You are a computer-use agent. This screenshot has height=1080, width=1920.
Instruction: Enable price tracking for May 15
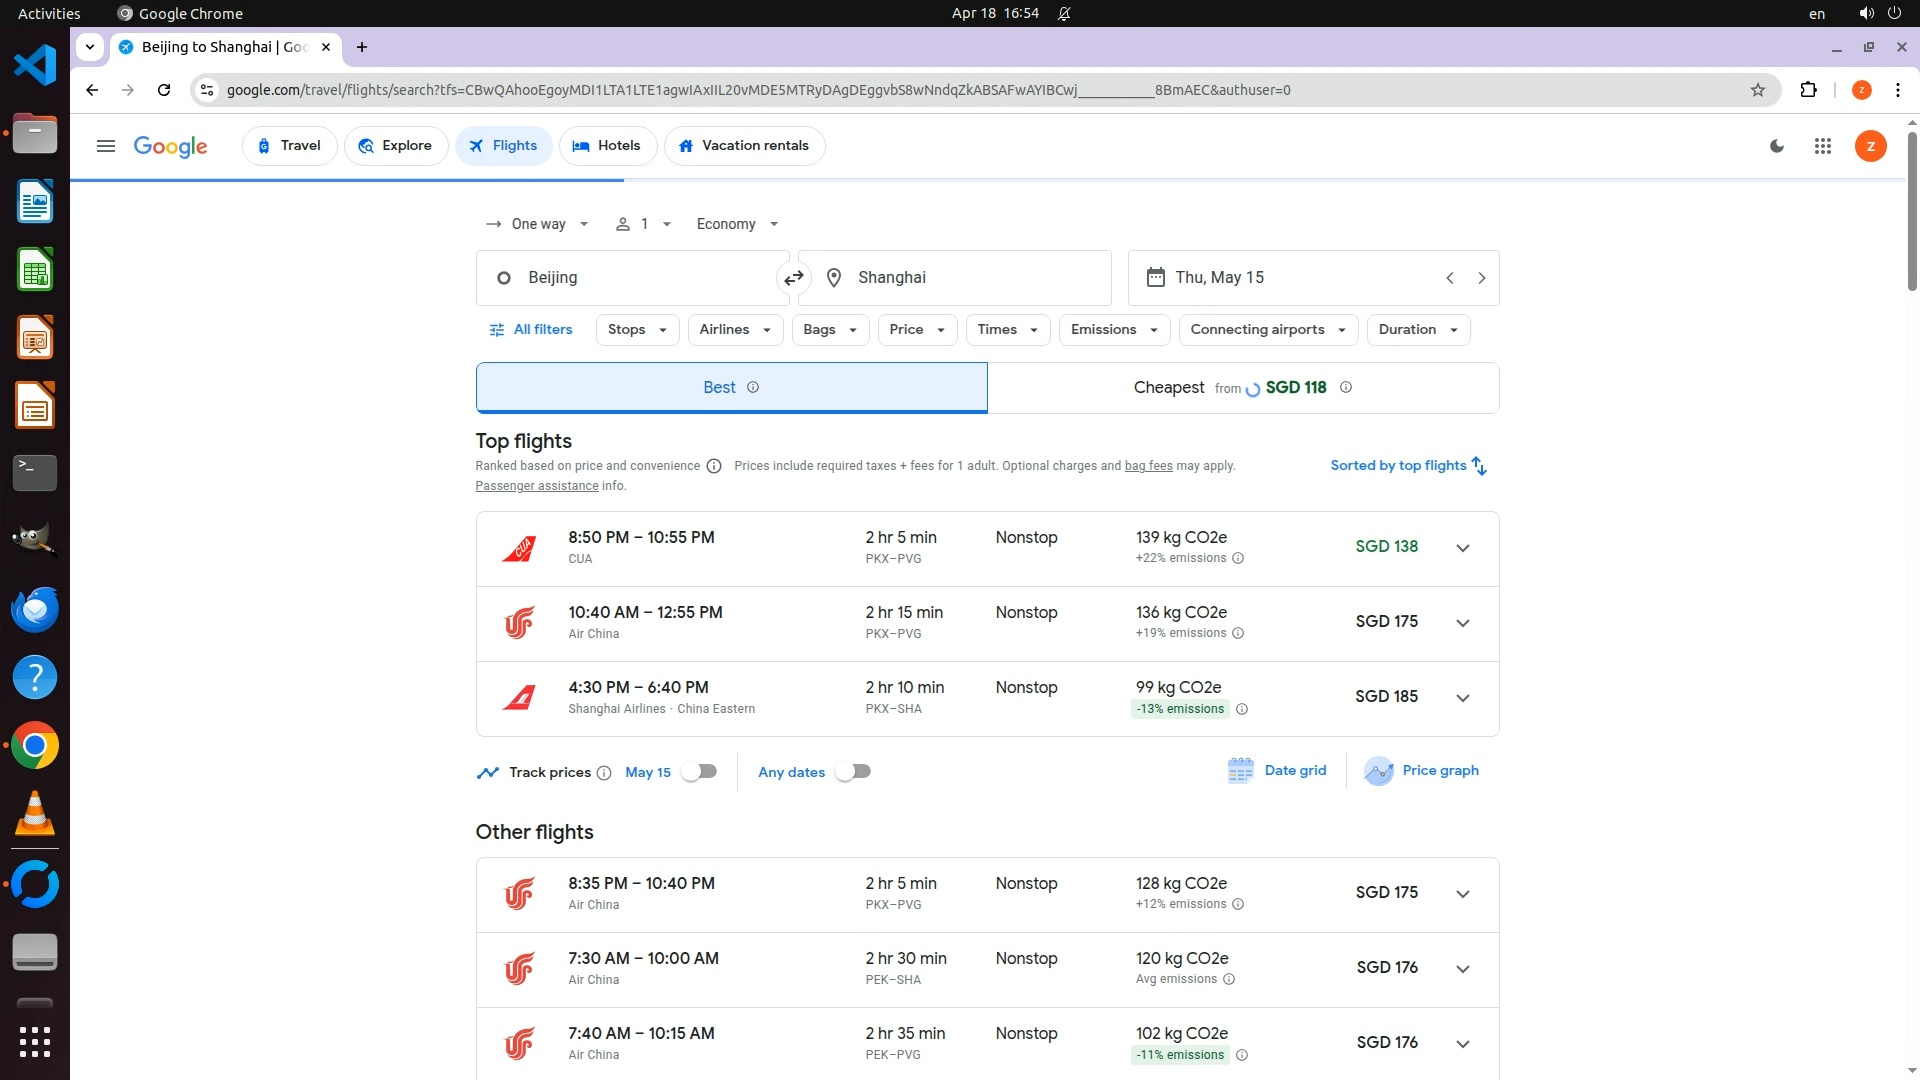699,772
